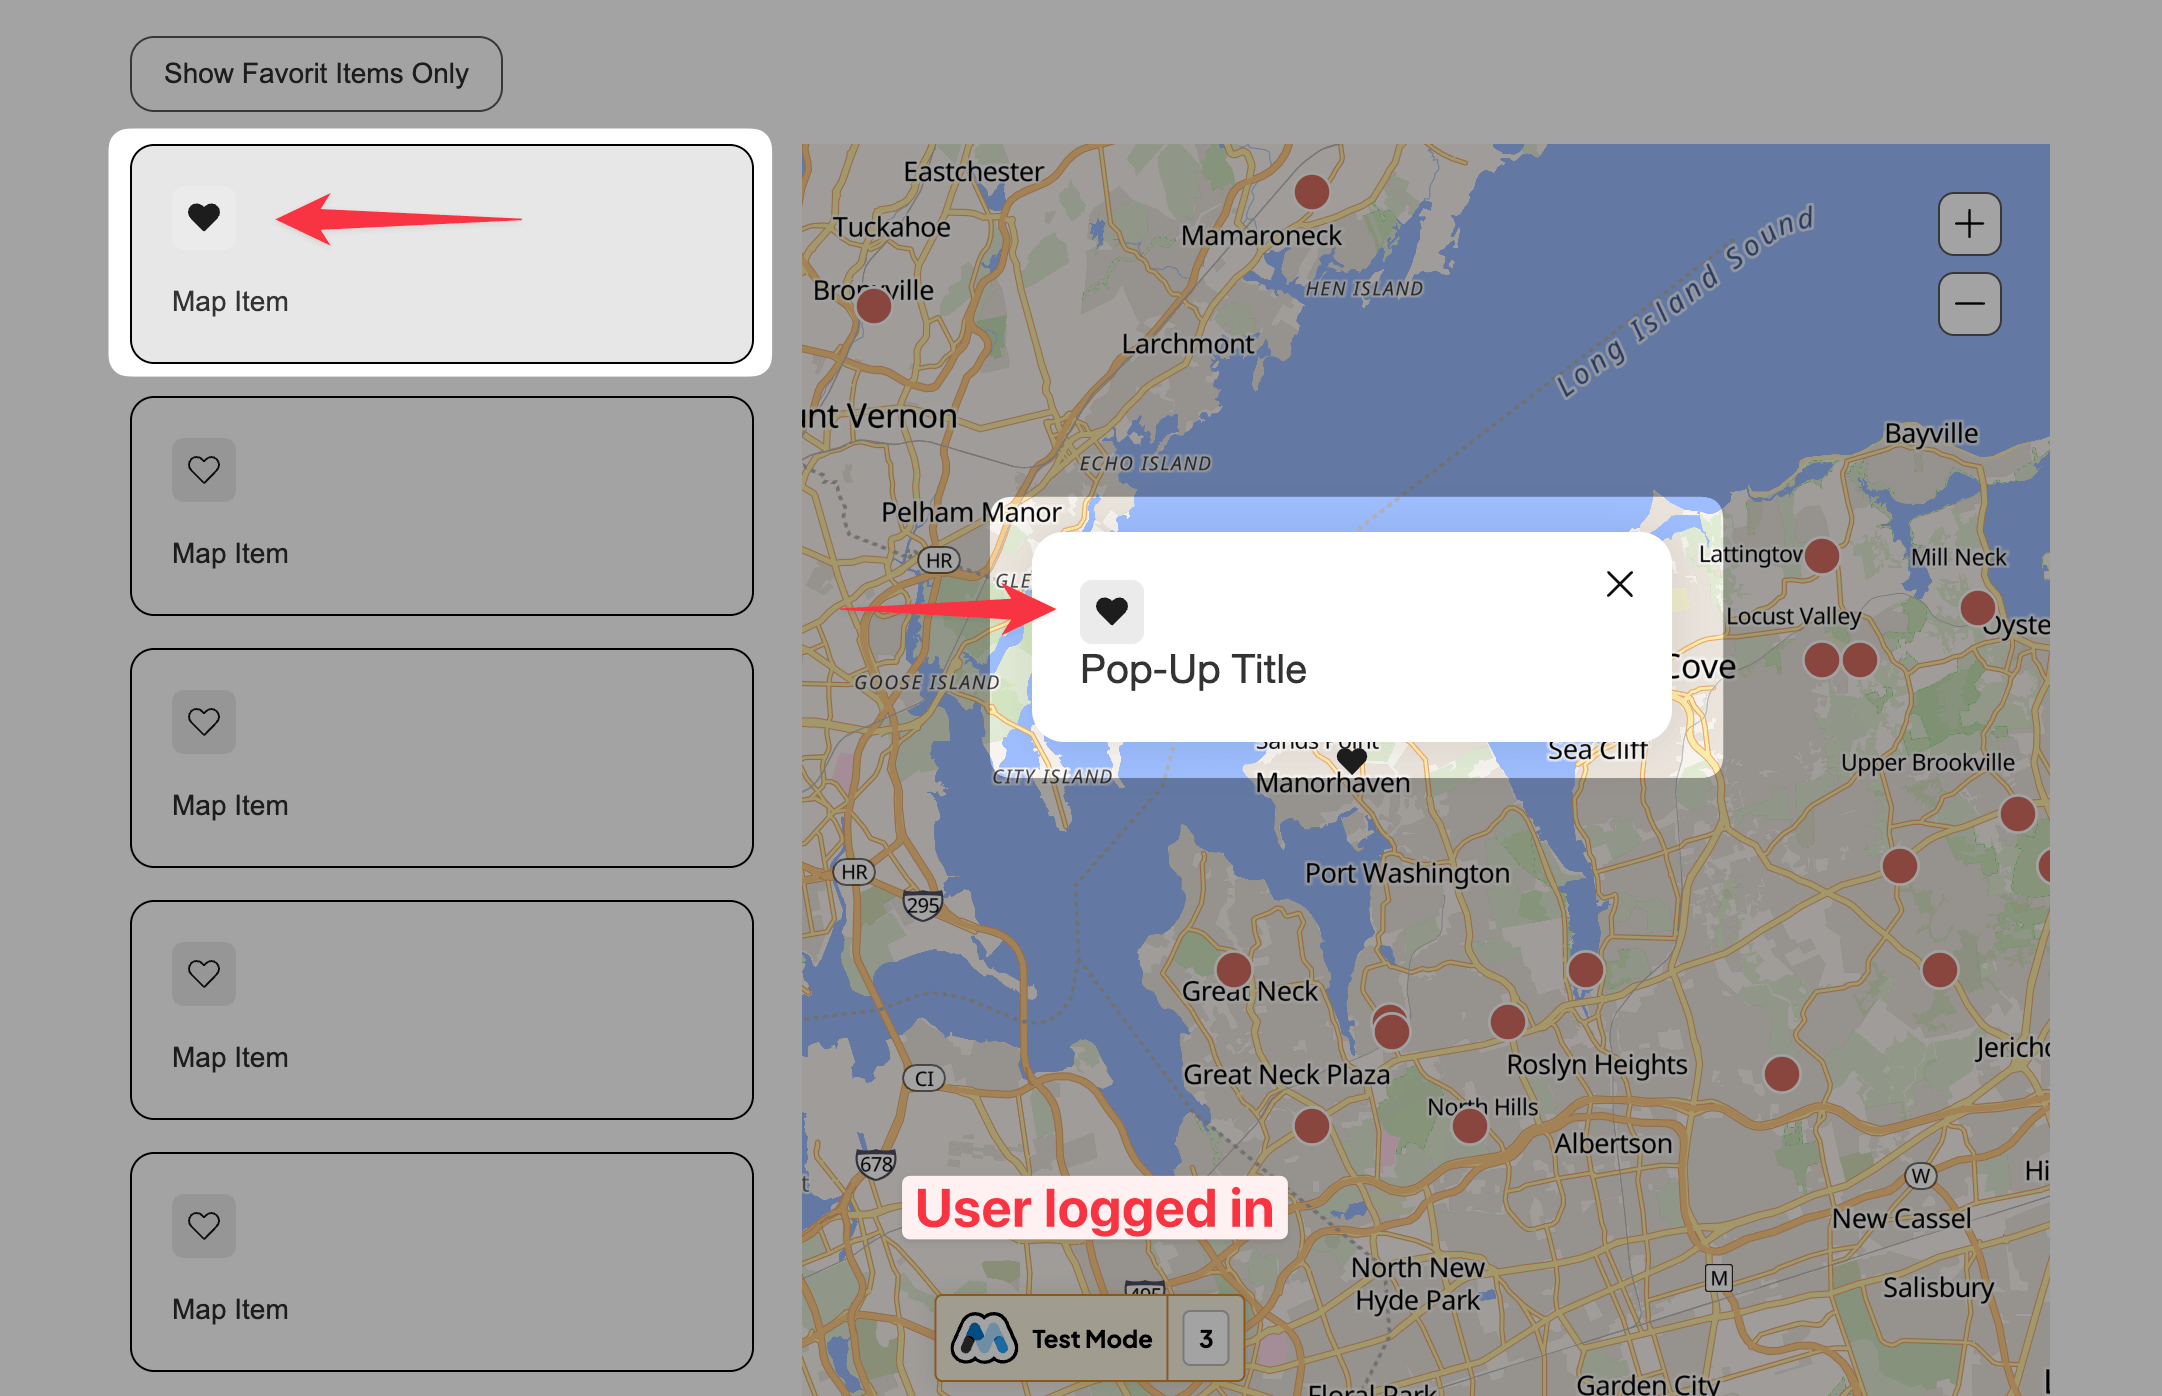
Task: Click the Eastchester map label
Action: (x=973, y=172)
